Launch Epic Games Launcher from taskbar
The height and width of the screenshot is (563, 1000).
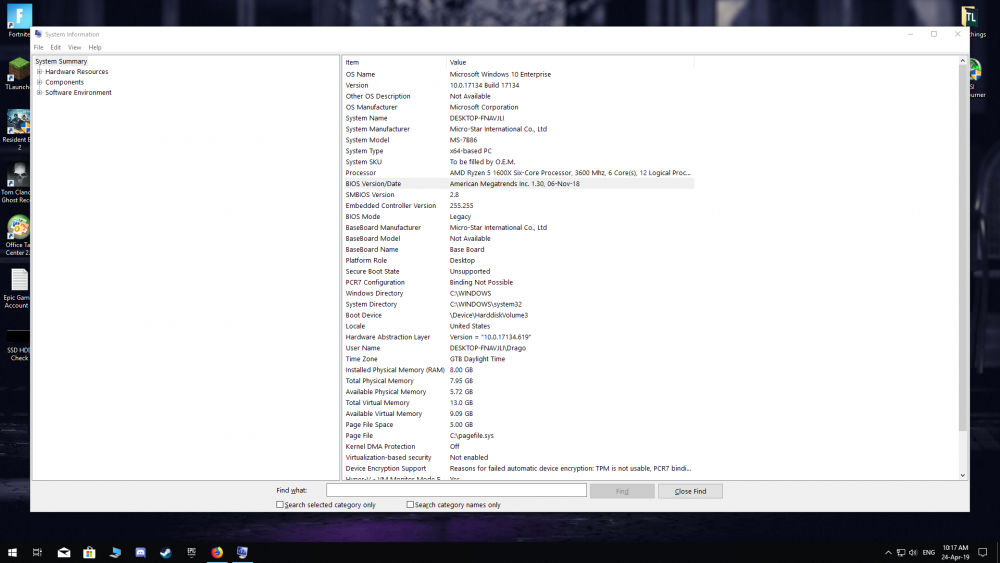(191, 552)
